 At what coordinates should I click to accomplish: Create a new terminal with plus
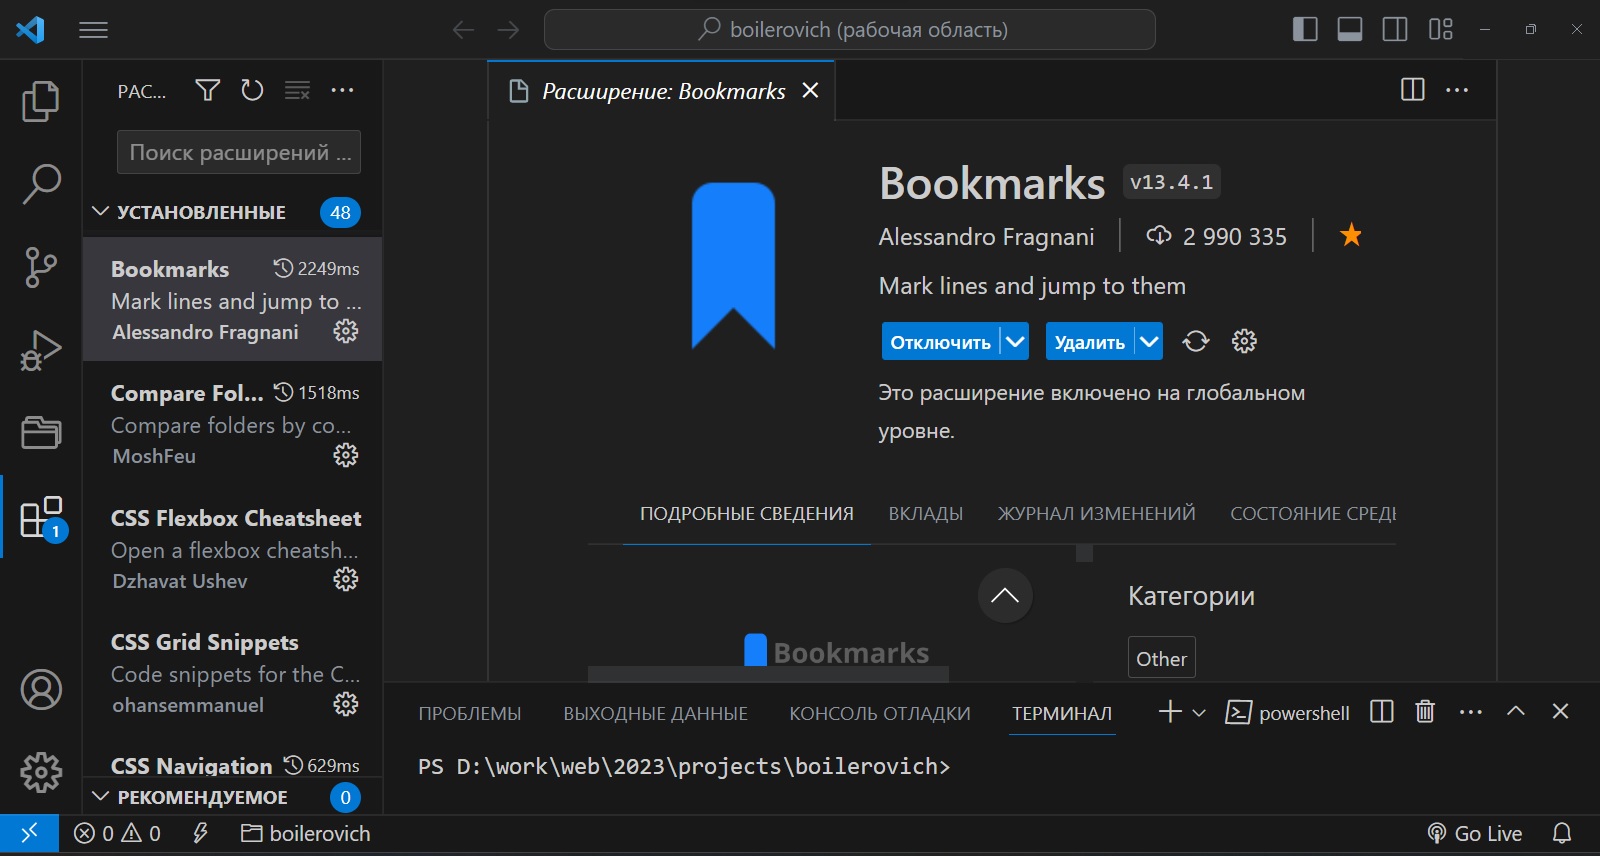click(x=1170, y=712)
